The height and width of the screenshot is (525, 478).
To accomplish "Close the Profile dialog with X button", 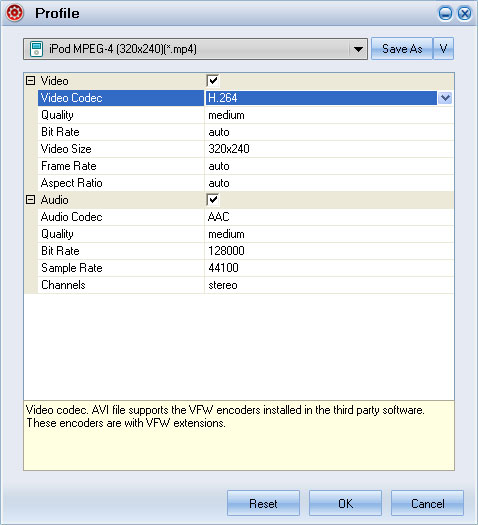I will tap(464, 14).
